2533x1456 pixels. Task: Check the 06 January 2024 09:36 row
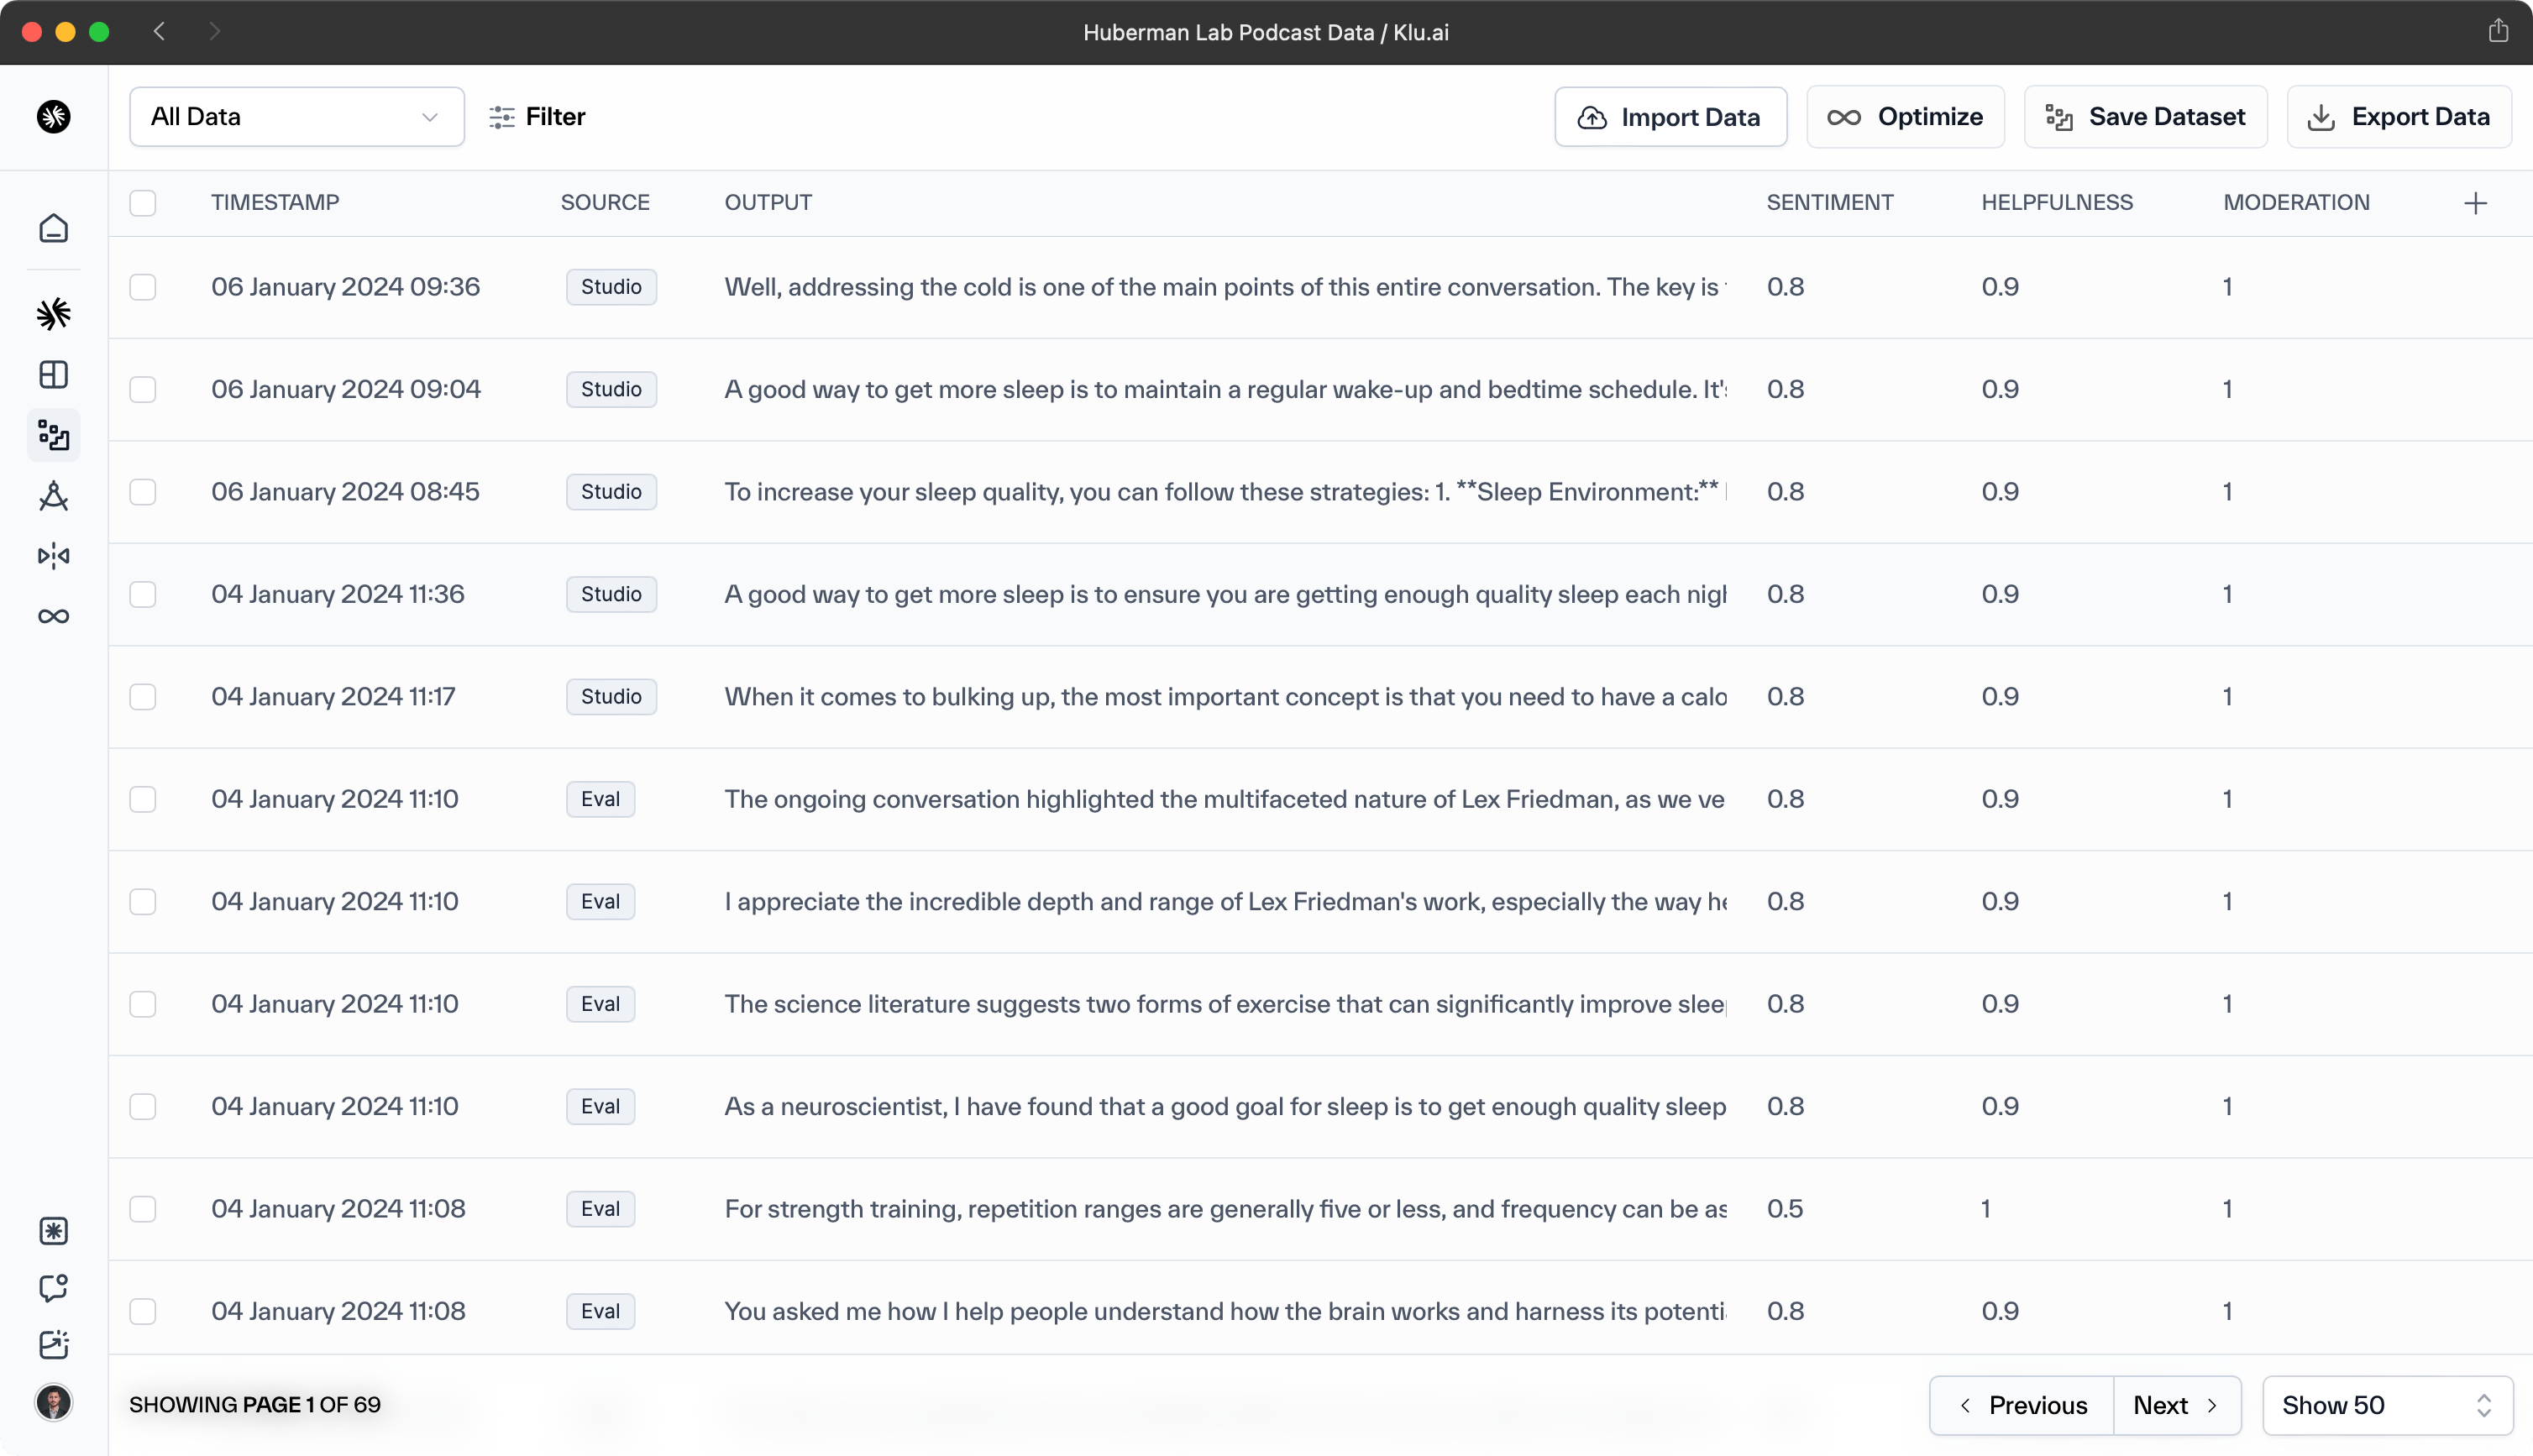[143, 287]
